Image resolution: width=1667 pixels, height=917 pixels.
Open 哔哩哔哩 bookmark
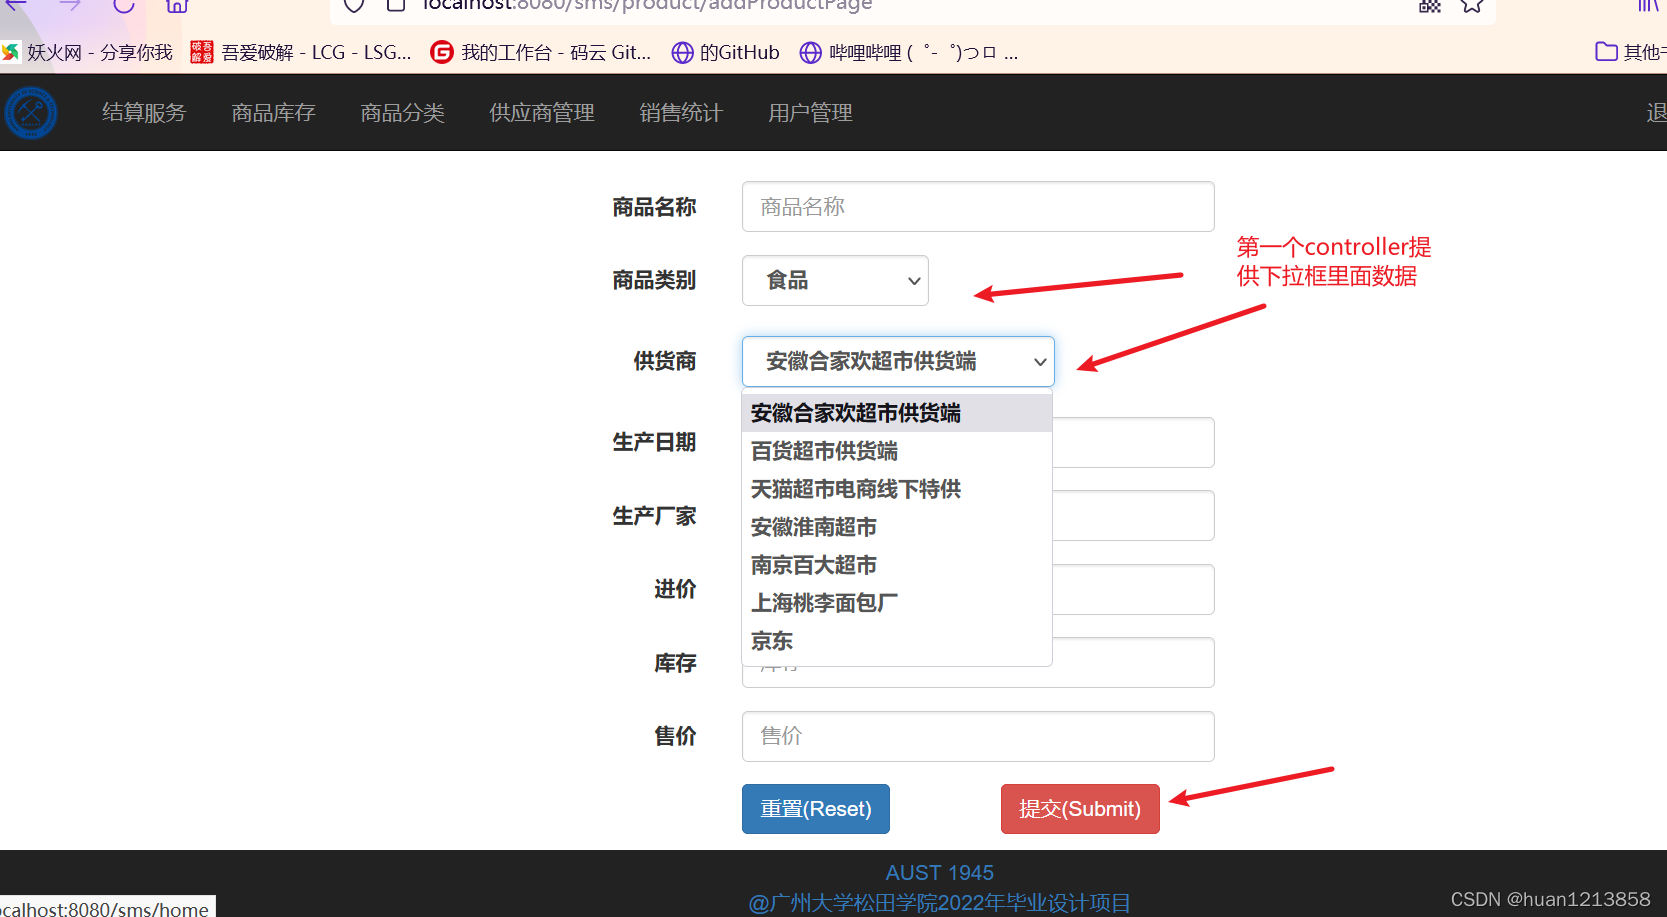[x=909, y=52]
